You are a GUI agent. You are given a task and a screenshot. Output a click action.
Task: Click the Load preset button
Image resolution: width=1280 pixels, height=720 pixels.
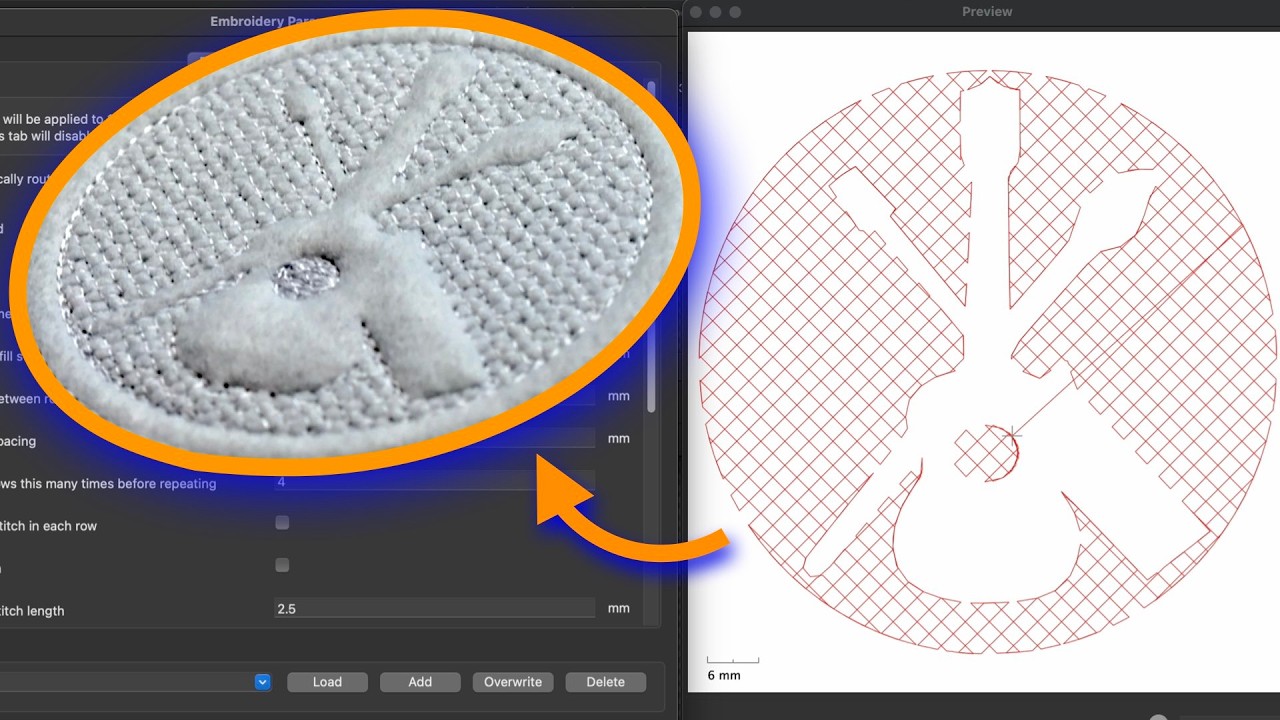(327, 682)
